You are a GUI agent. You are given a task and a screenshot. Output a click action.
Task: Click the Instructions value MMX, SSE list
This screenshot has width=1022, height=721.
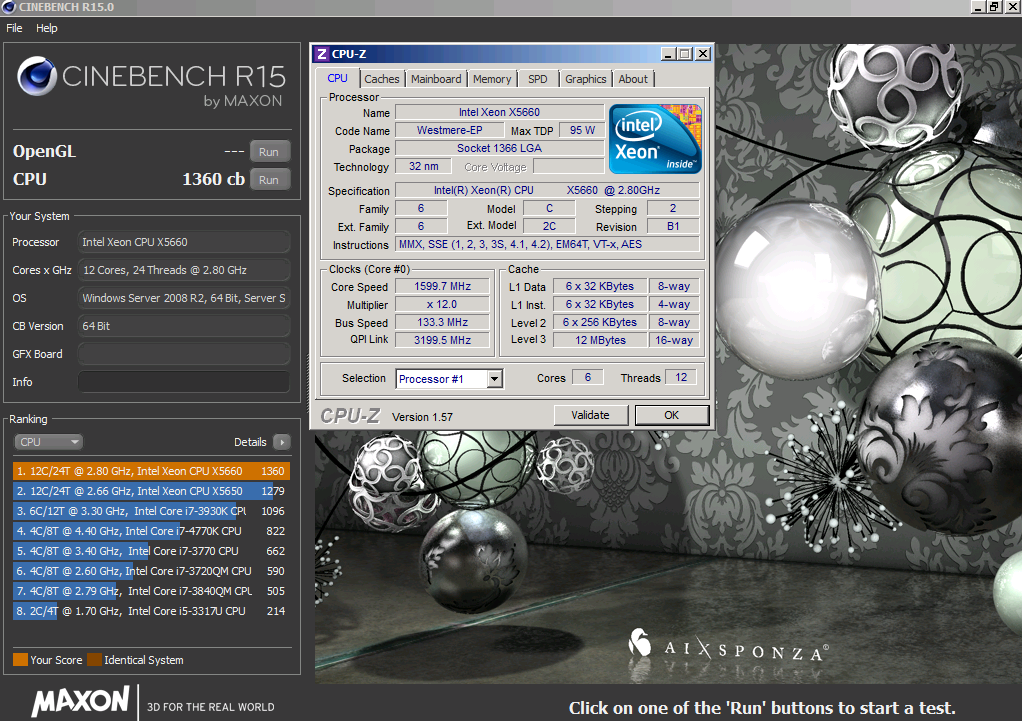(548, 244)
